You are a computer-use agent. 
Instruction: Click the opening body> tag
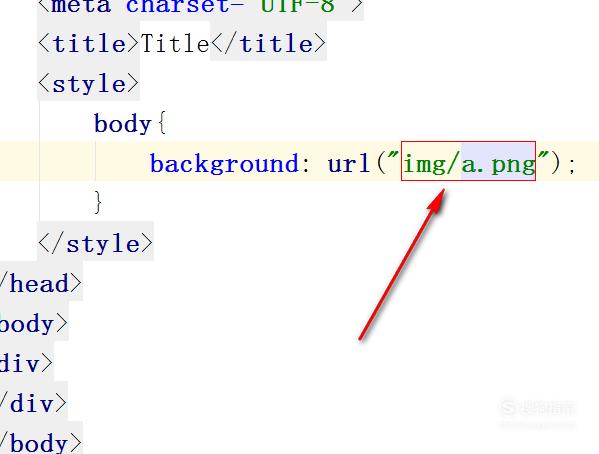(34, 324)
